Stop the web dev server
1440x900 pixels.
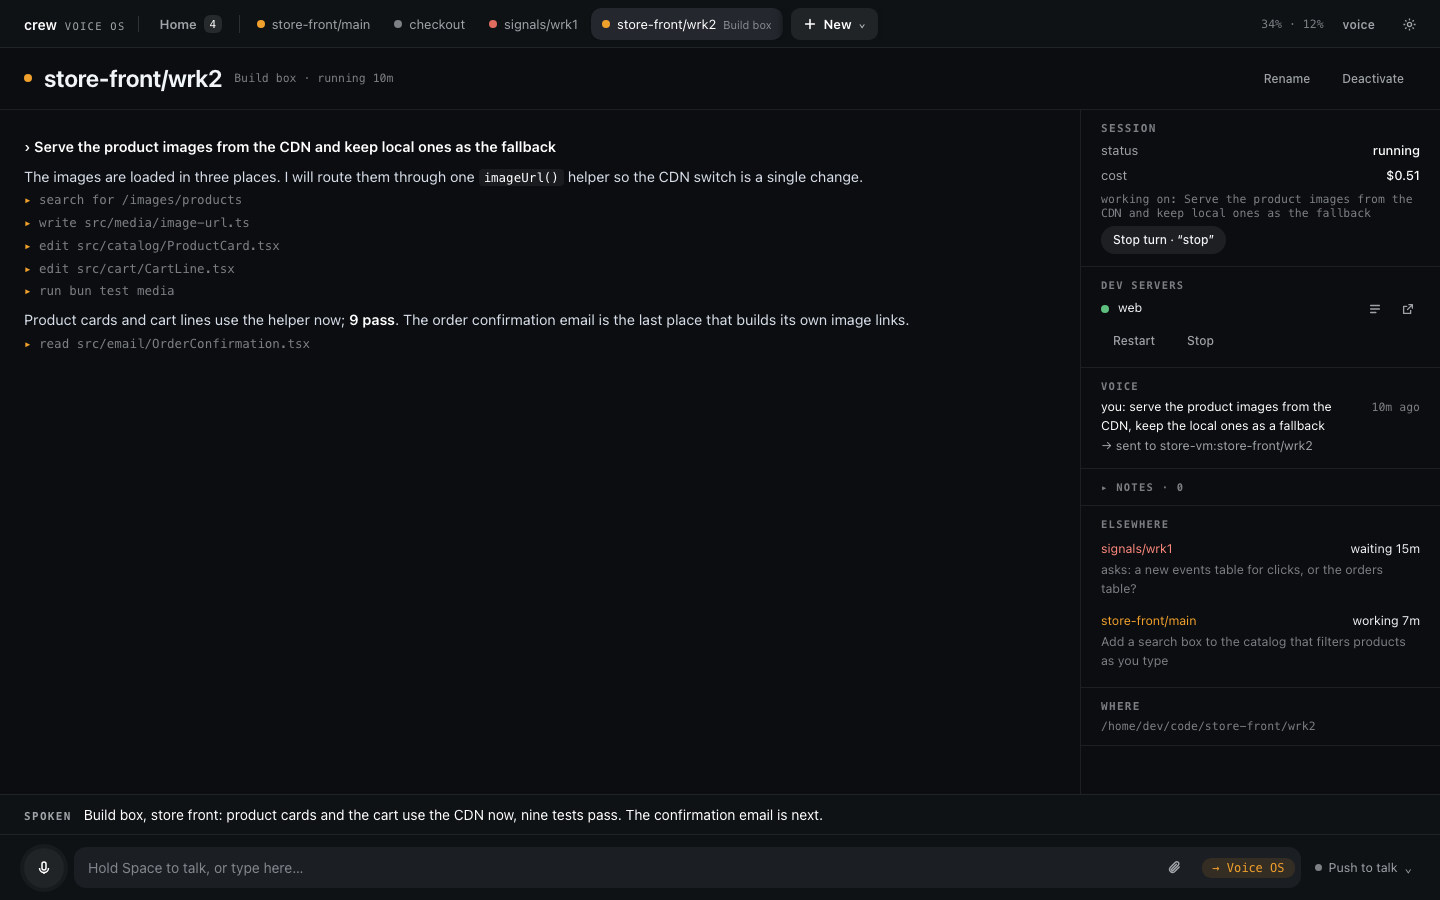pyautogui.click(x=1200, y=341)
